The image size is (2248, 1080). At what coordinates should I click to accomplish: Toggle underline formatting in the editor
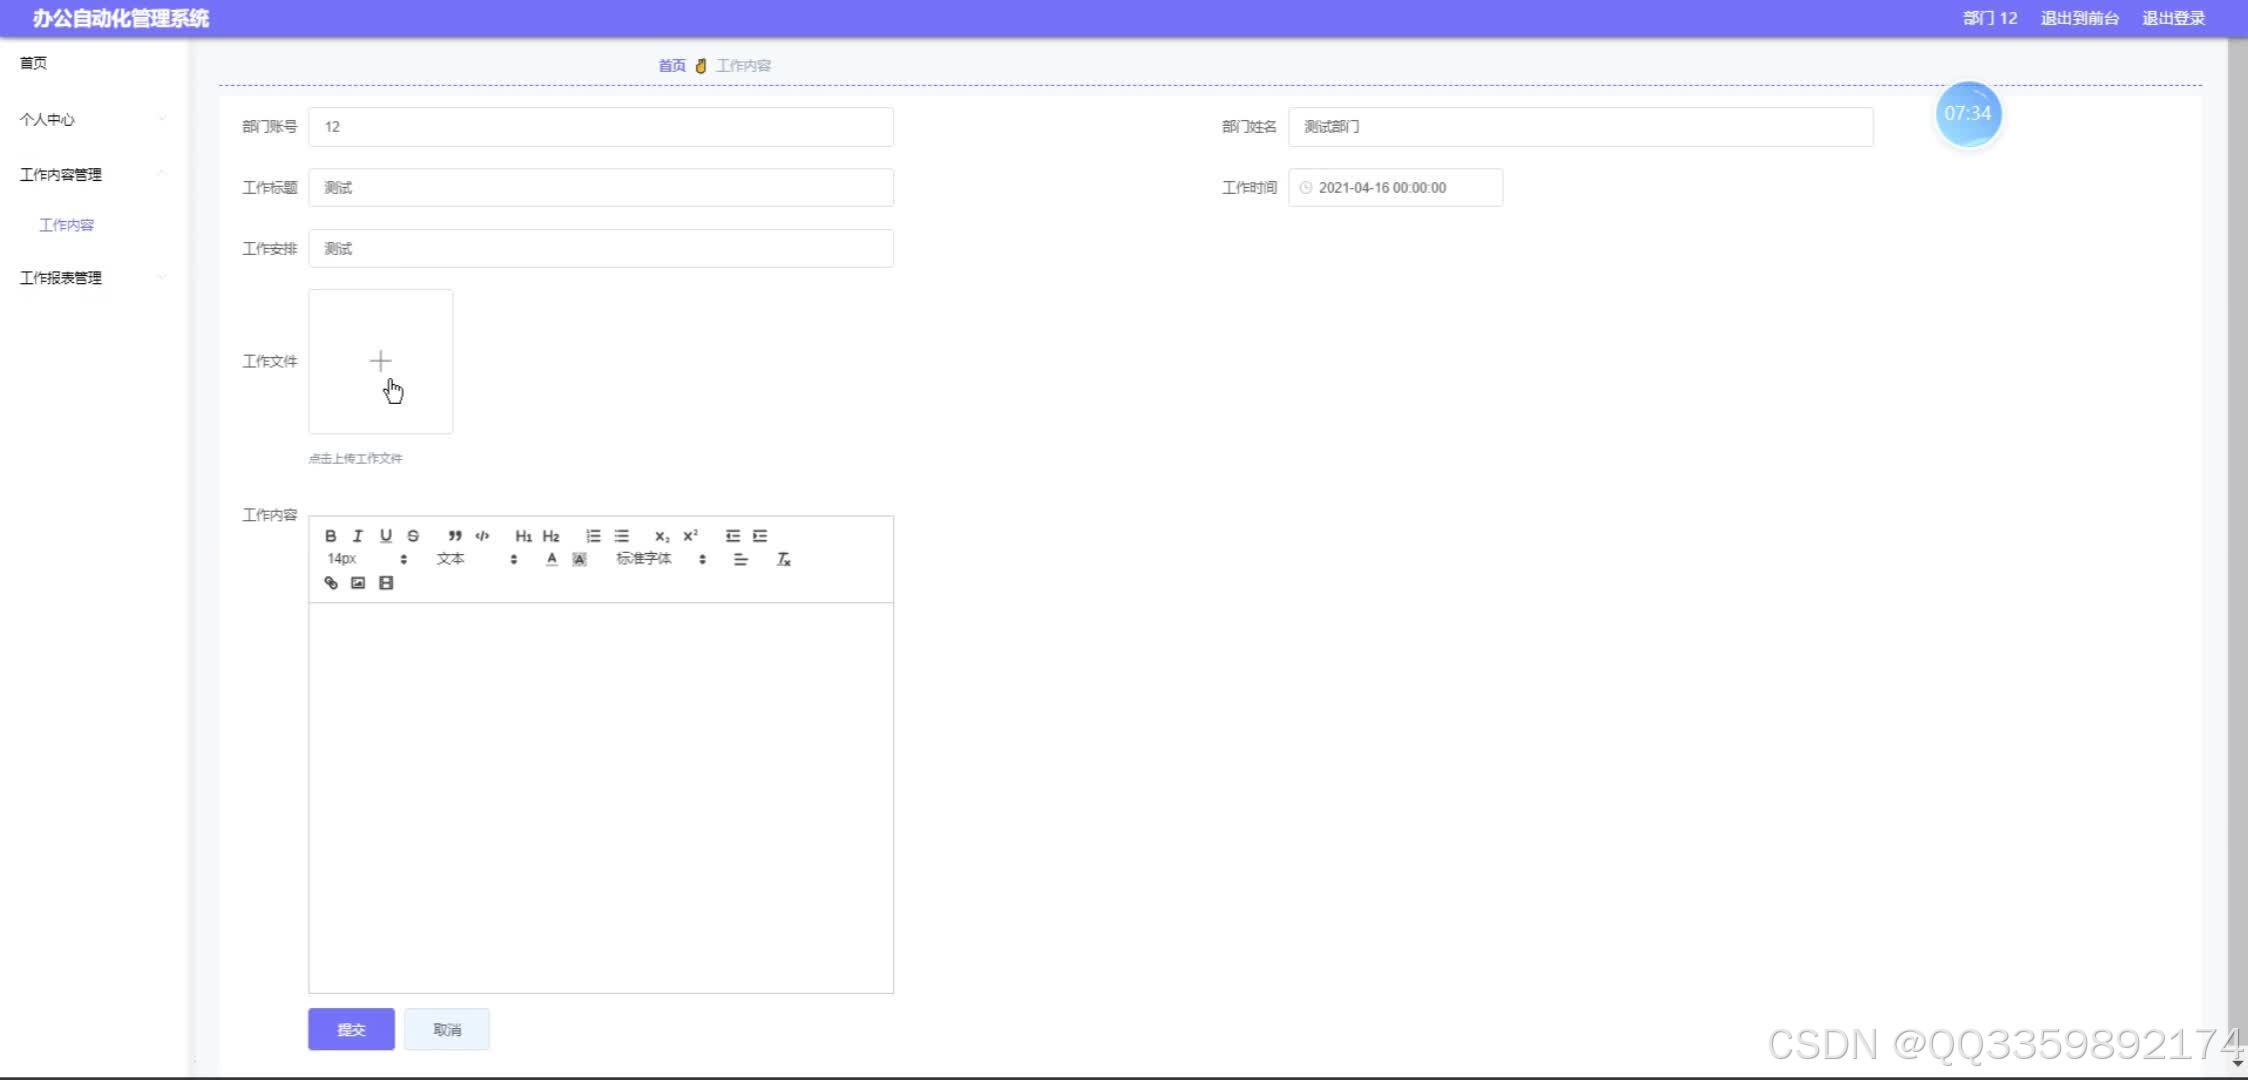point(385,536)
